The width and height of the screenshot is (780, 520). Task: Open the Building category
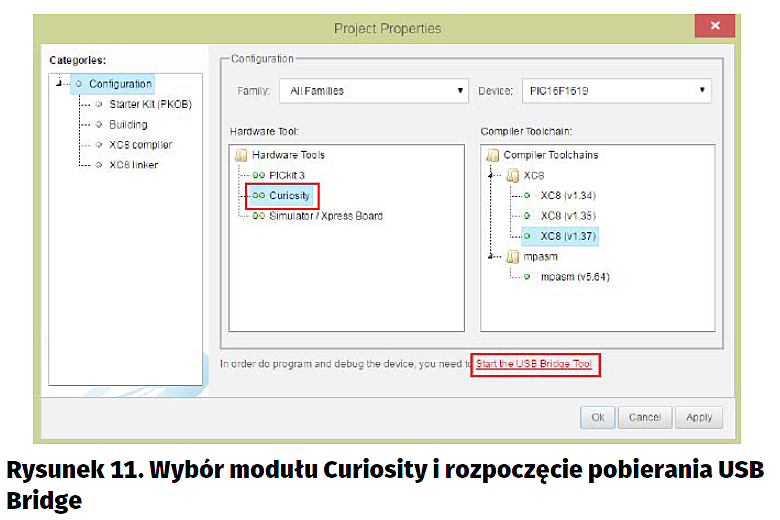[128, 125]
